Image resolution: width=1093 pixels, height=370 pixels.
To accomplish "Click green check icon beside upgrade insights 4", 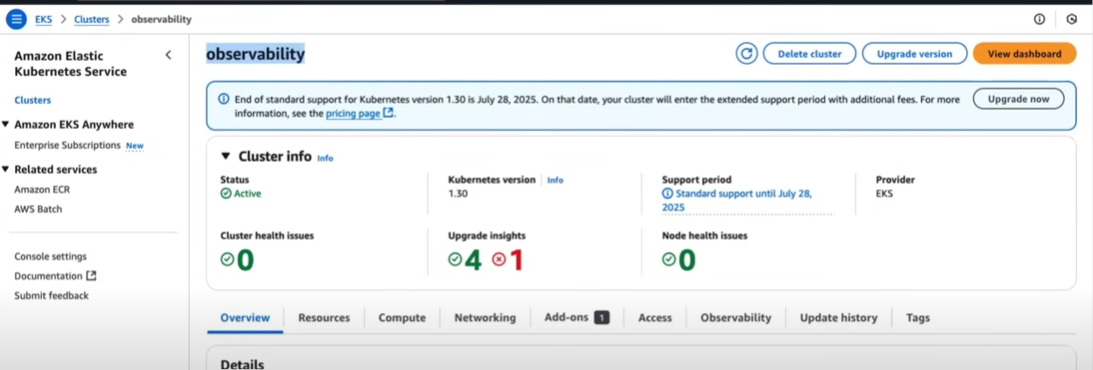I will pos(455,259).
